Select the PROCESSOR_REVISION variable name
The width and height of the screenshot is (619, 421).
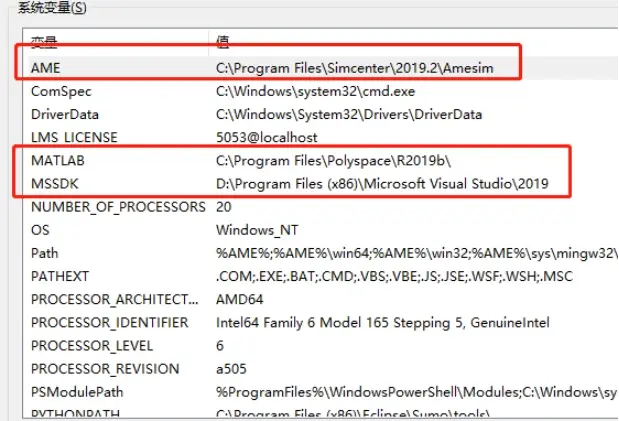point(105,369)
